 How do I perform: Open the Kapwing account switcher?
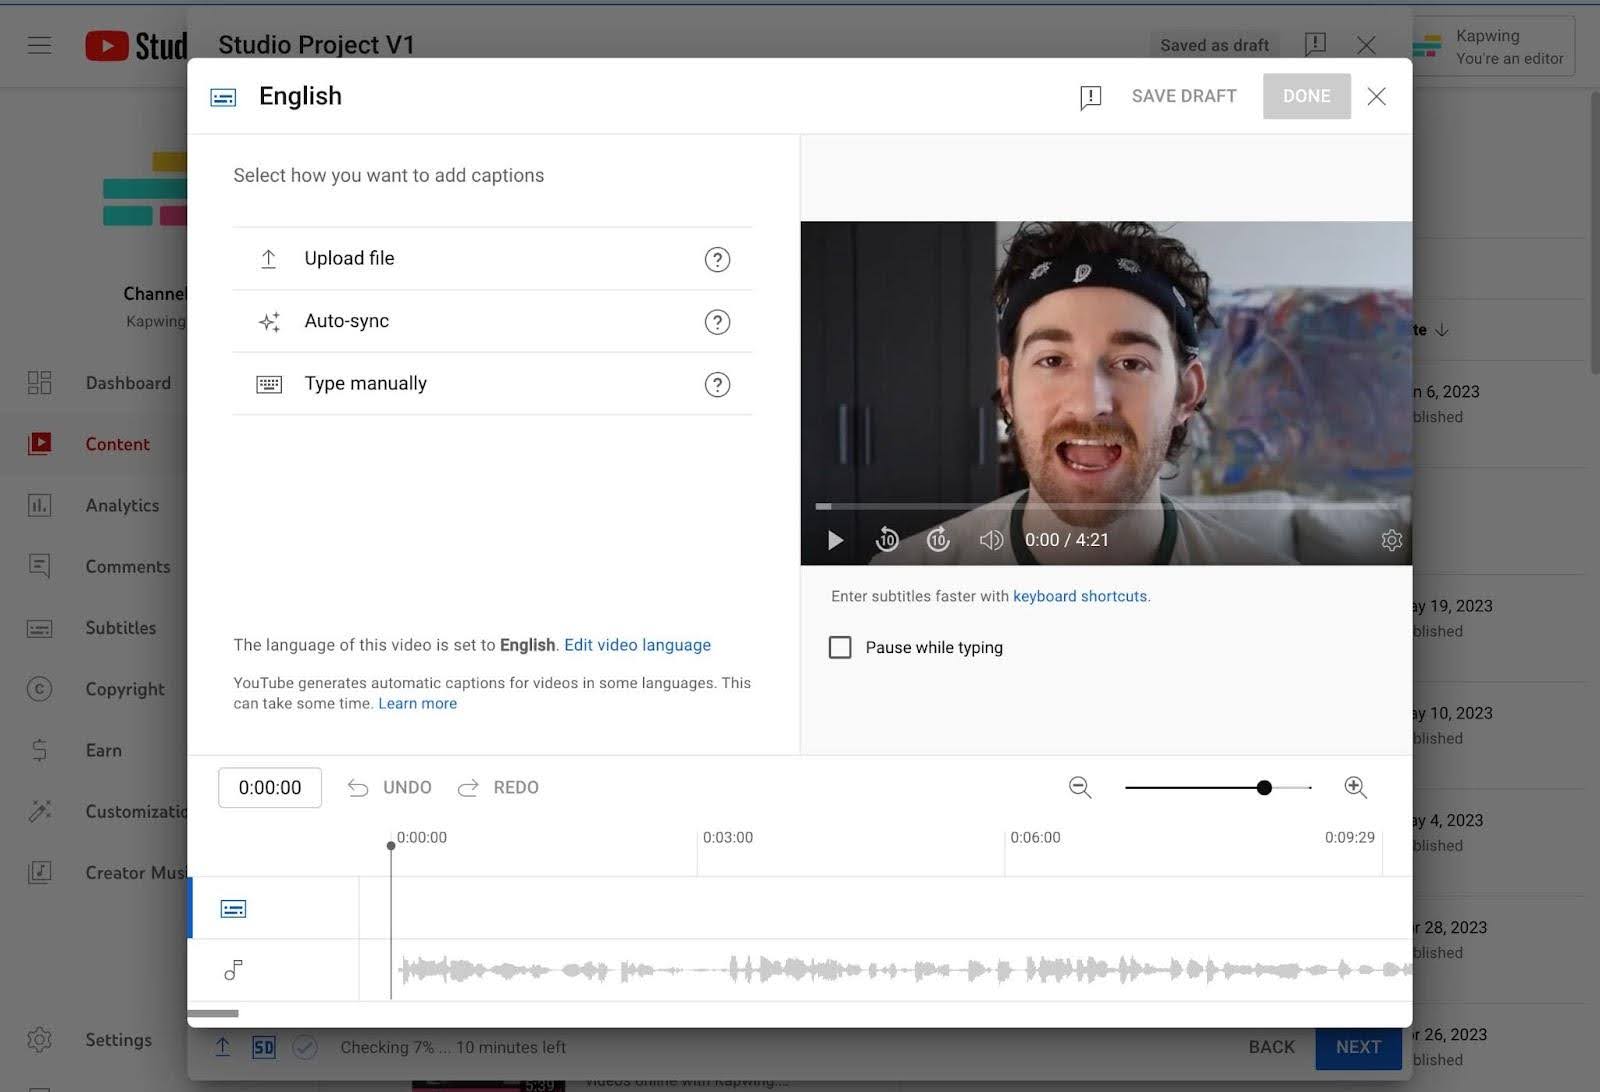point(1494,46)
